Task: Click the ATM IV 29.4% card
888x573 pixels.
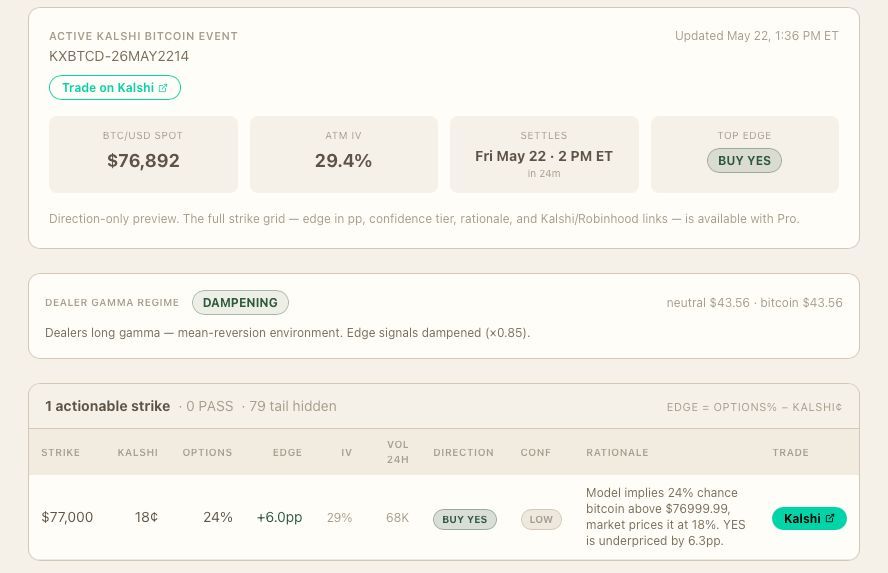Action: point(344,155)
